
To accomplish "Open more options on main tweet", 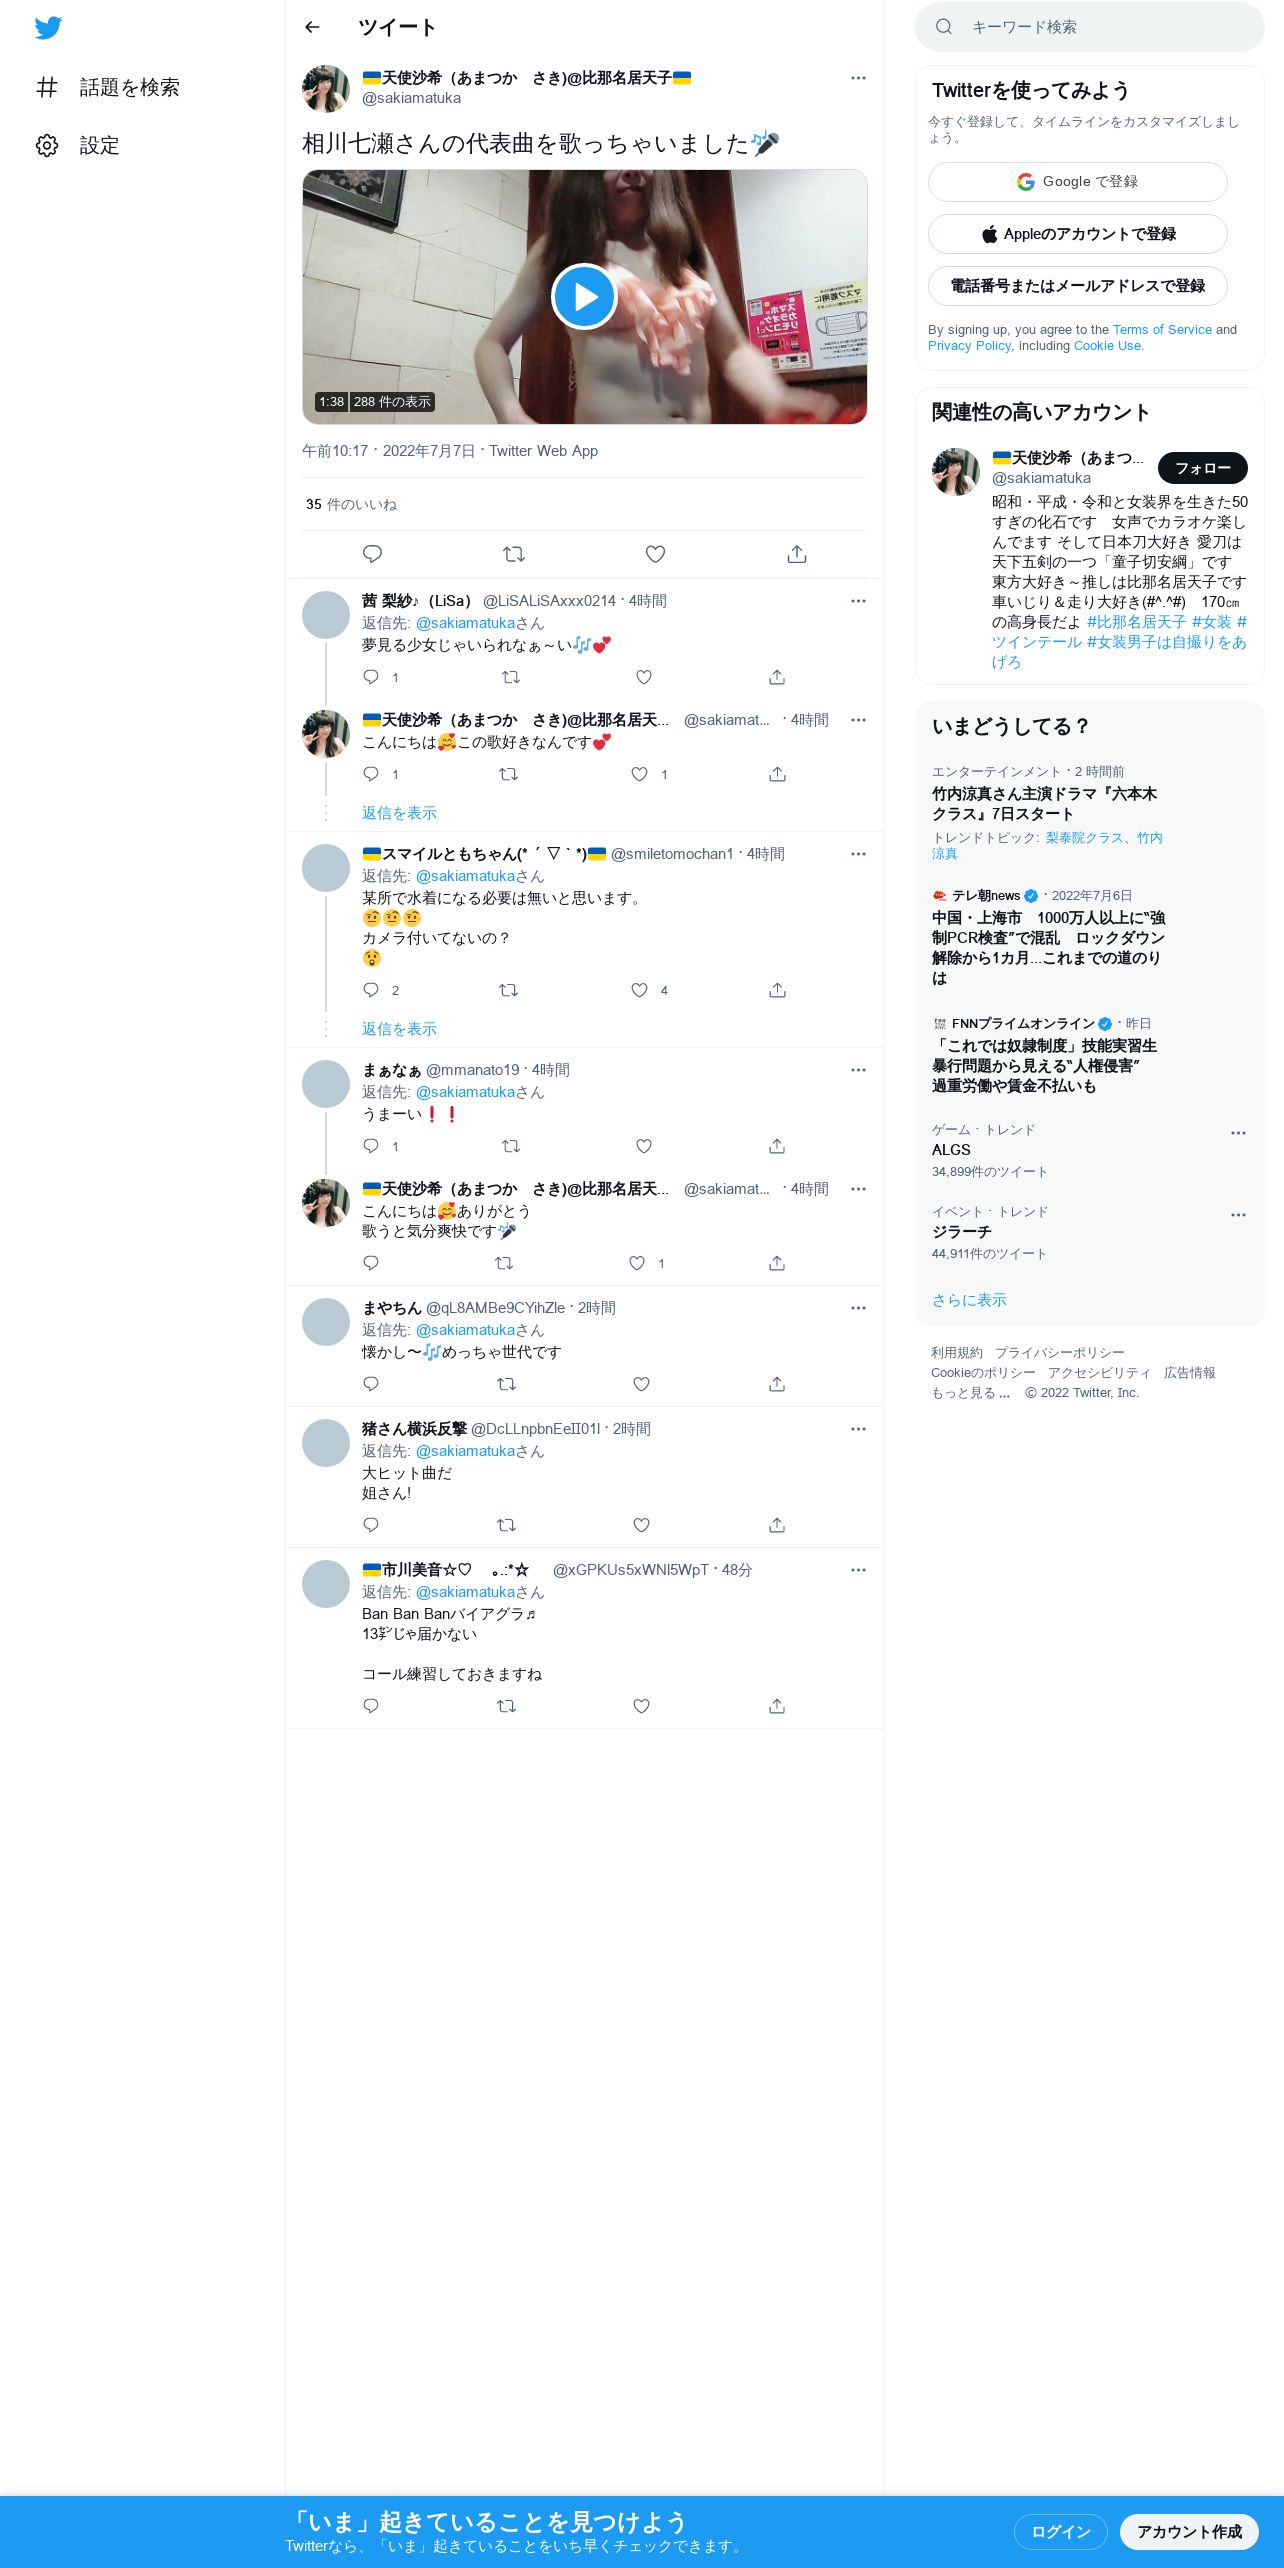I will 858,78.
